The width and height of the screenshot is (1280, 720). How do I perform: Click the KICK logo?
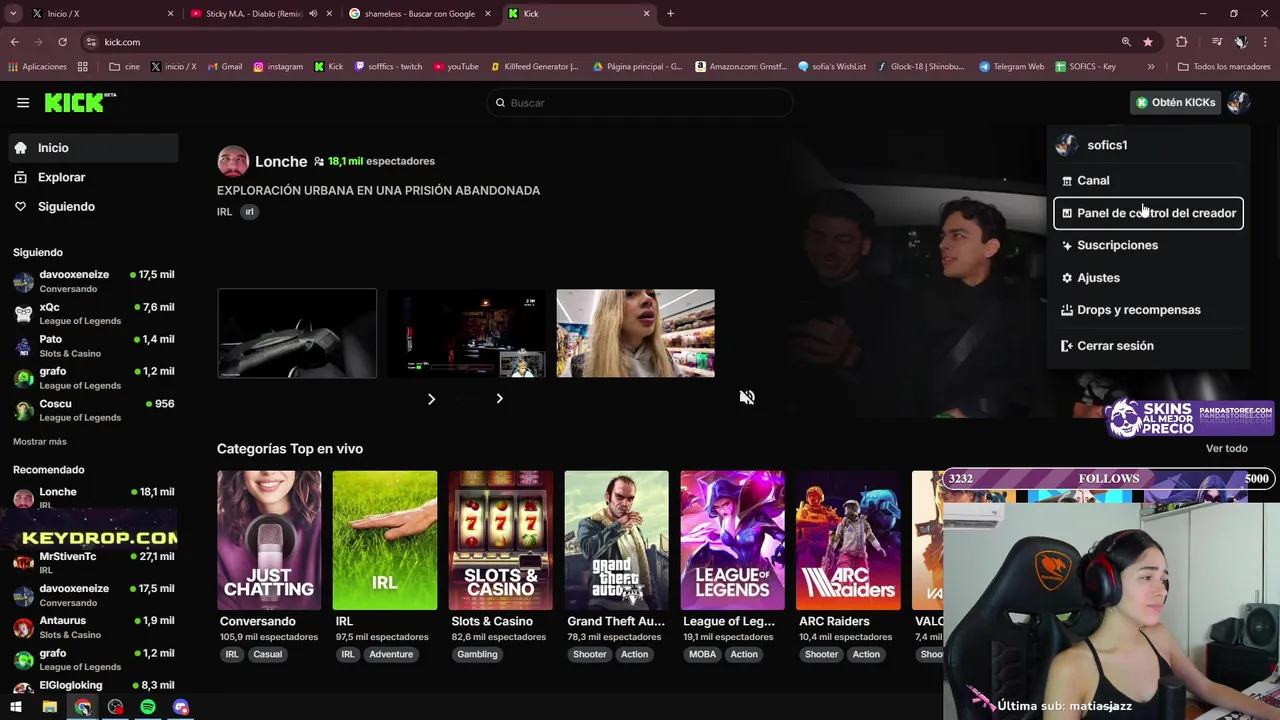[x=80, y=102]
